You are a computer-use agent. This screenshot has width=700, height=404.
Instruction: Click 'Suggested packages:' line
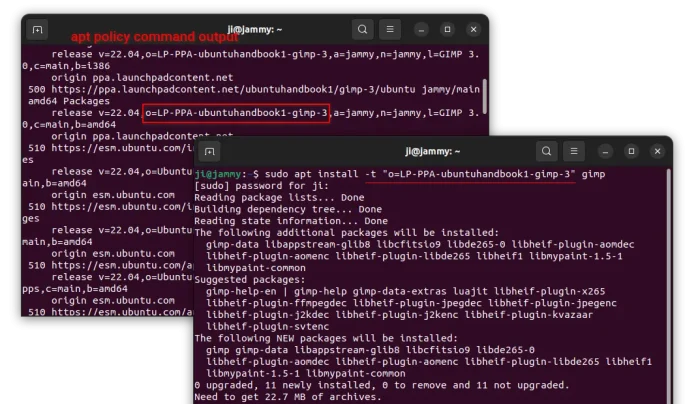point(250,279)
